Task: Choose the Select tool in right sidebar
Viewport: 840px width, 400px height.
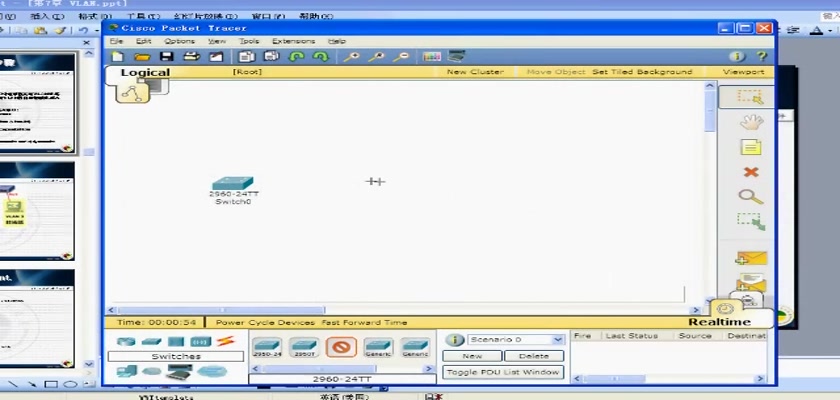Action: [749, 97]
